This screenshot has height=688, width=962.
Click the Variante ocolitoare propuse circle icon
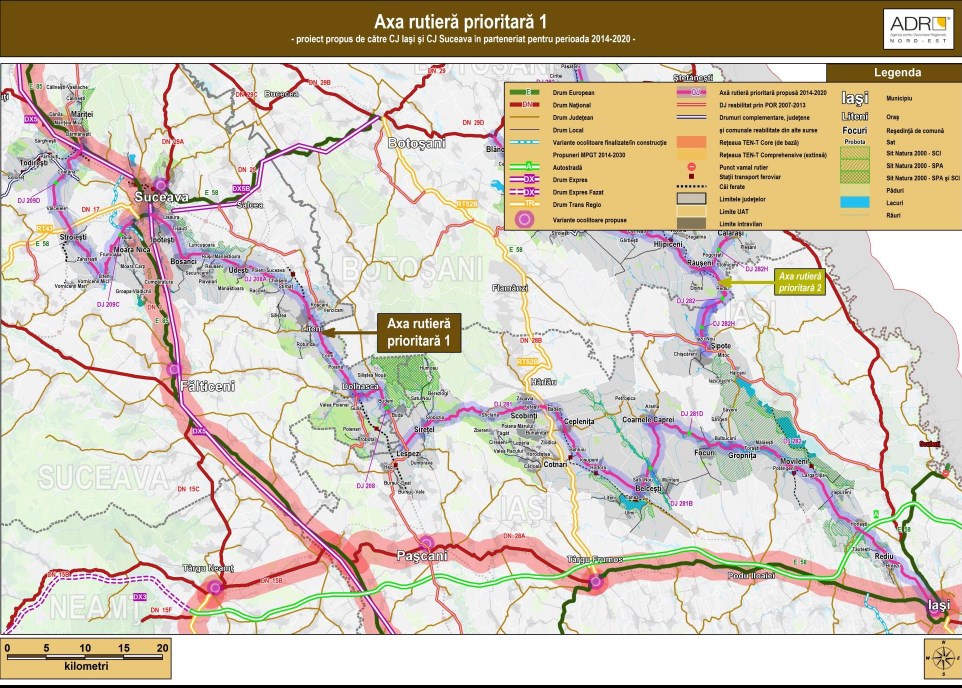point(526,219)
